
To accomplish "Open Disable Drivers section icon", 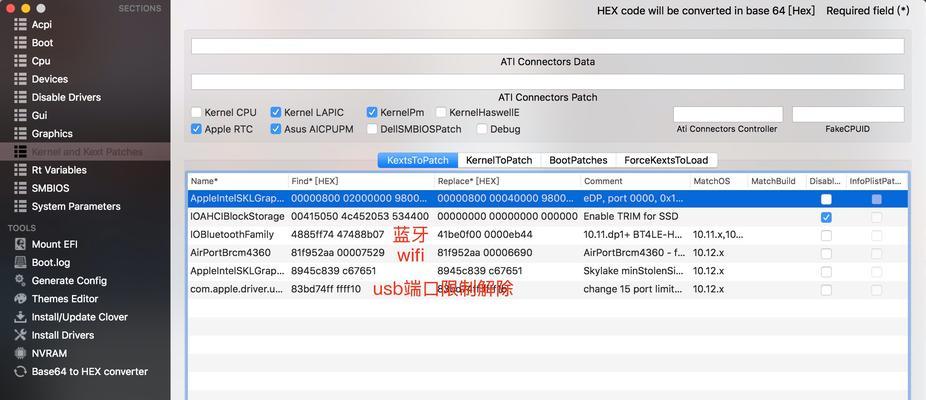I will click(21, 97).
